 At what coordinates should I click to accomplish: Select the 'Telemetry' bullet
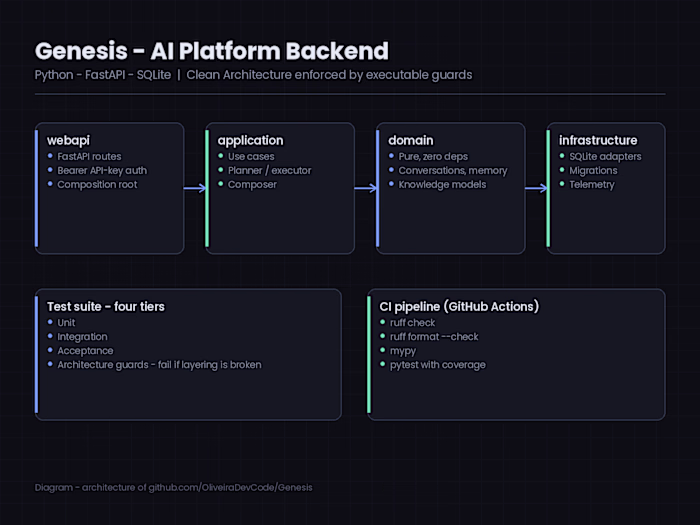tap(592, 184)
